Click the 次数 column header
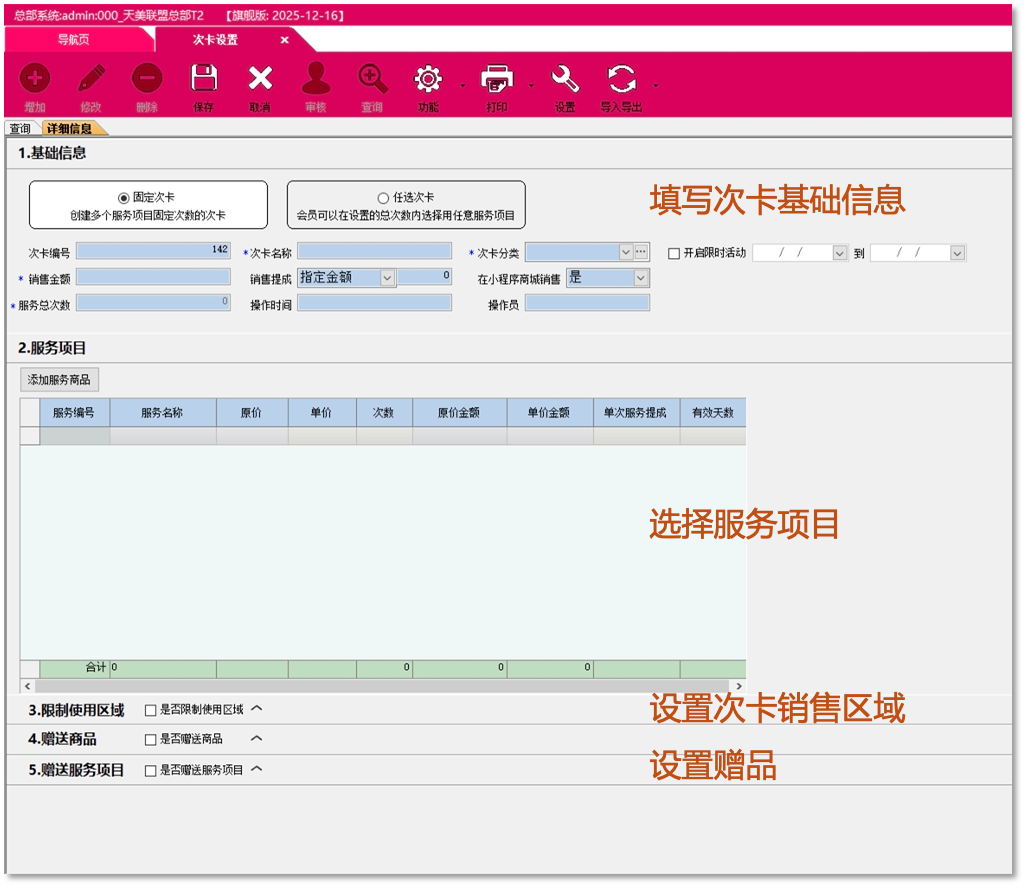Viewport: 1026px width, 888px height. click(384, 413)
